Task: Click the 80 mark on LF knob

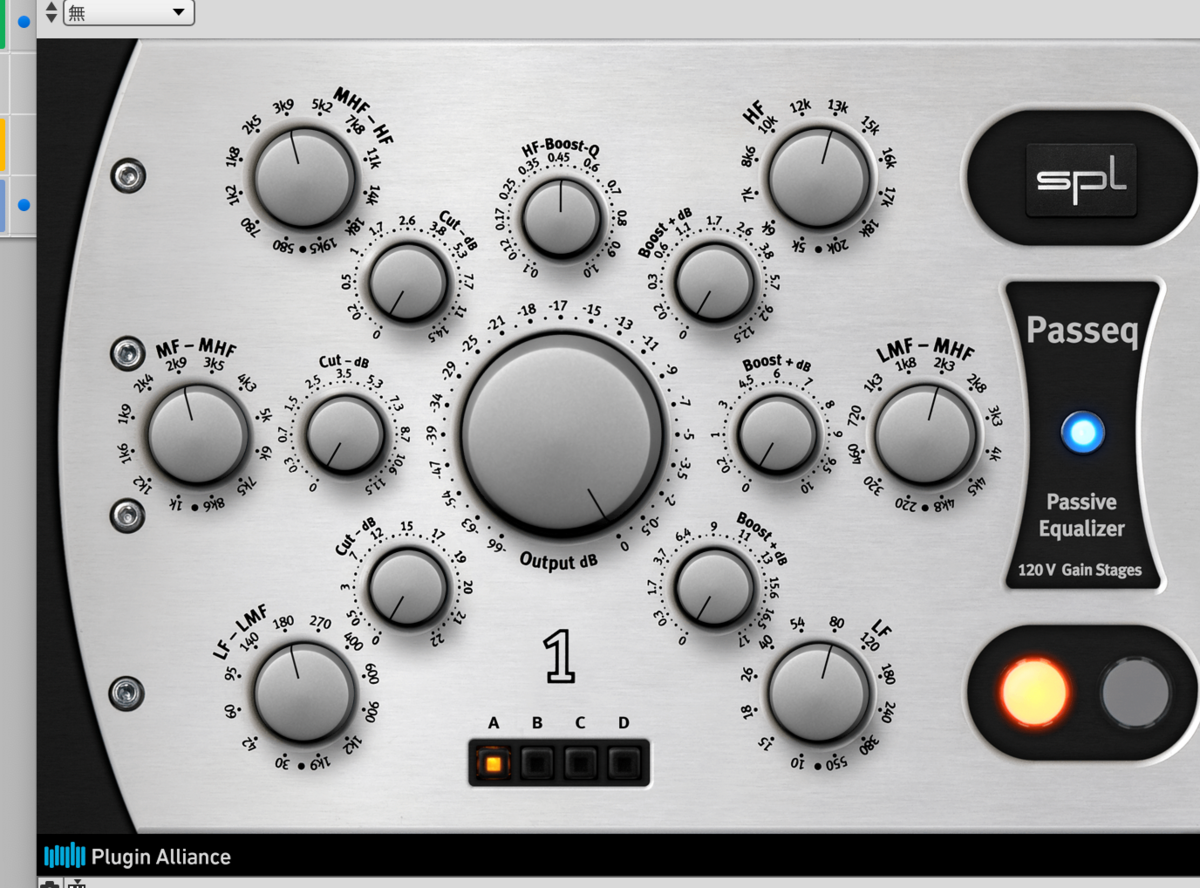Action: click(x=837, y=623)
